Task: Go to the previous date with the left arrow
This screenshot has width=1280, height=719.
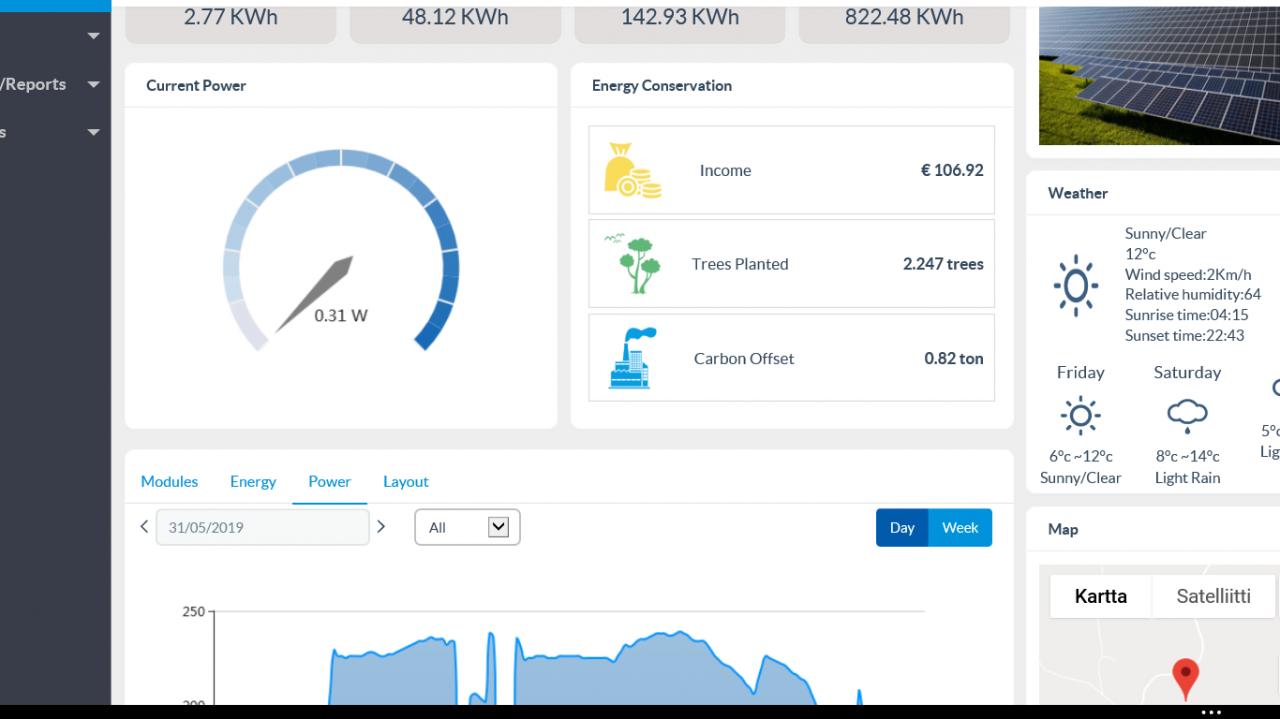Action: click(144, 526)
